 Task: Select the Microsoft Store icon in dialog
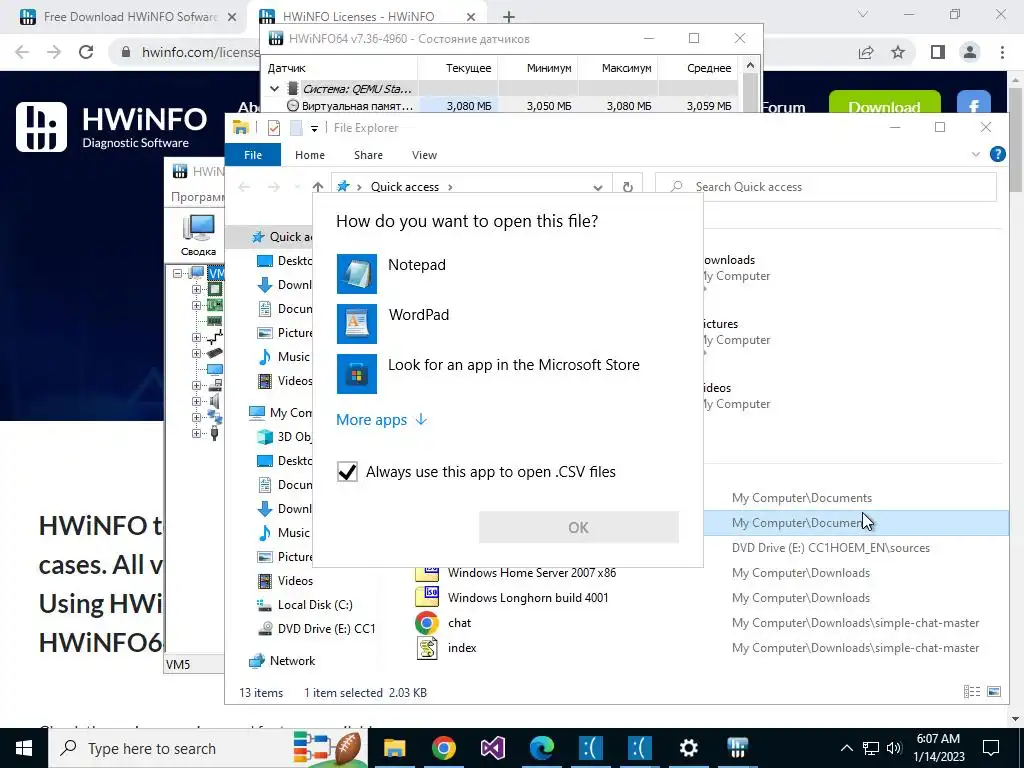tap(357, 374)
